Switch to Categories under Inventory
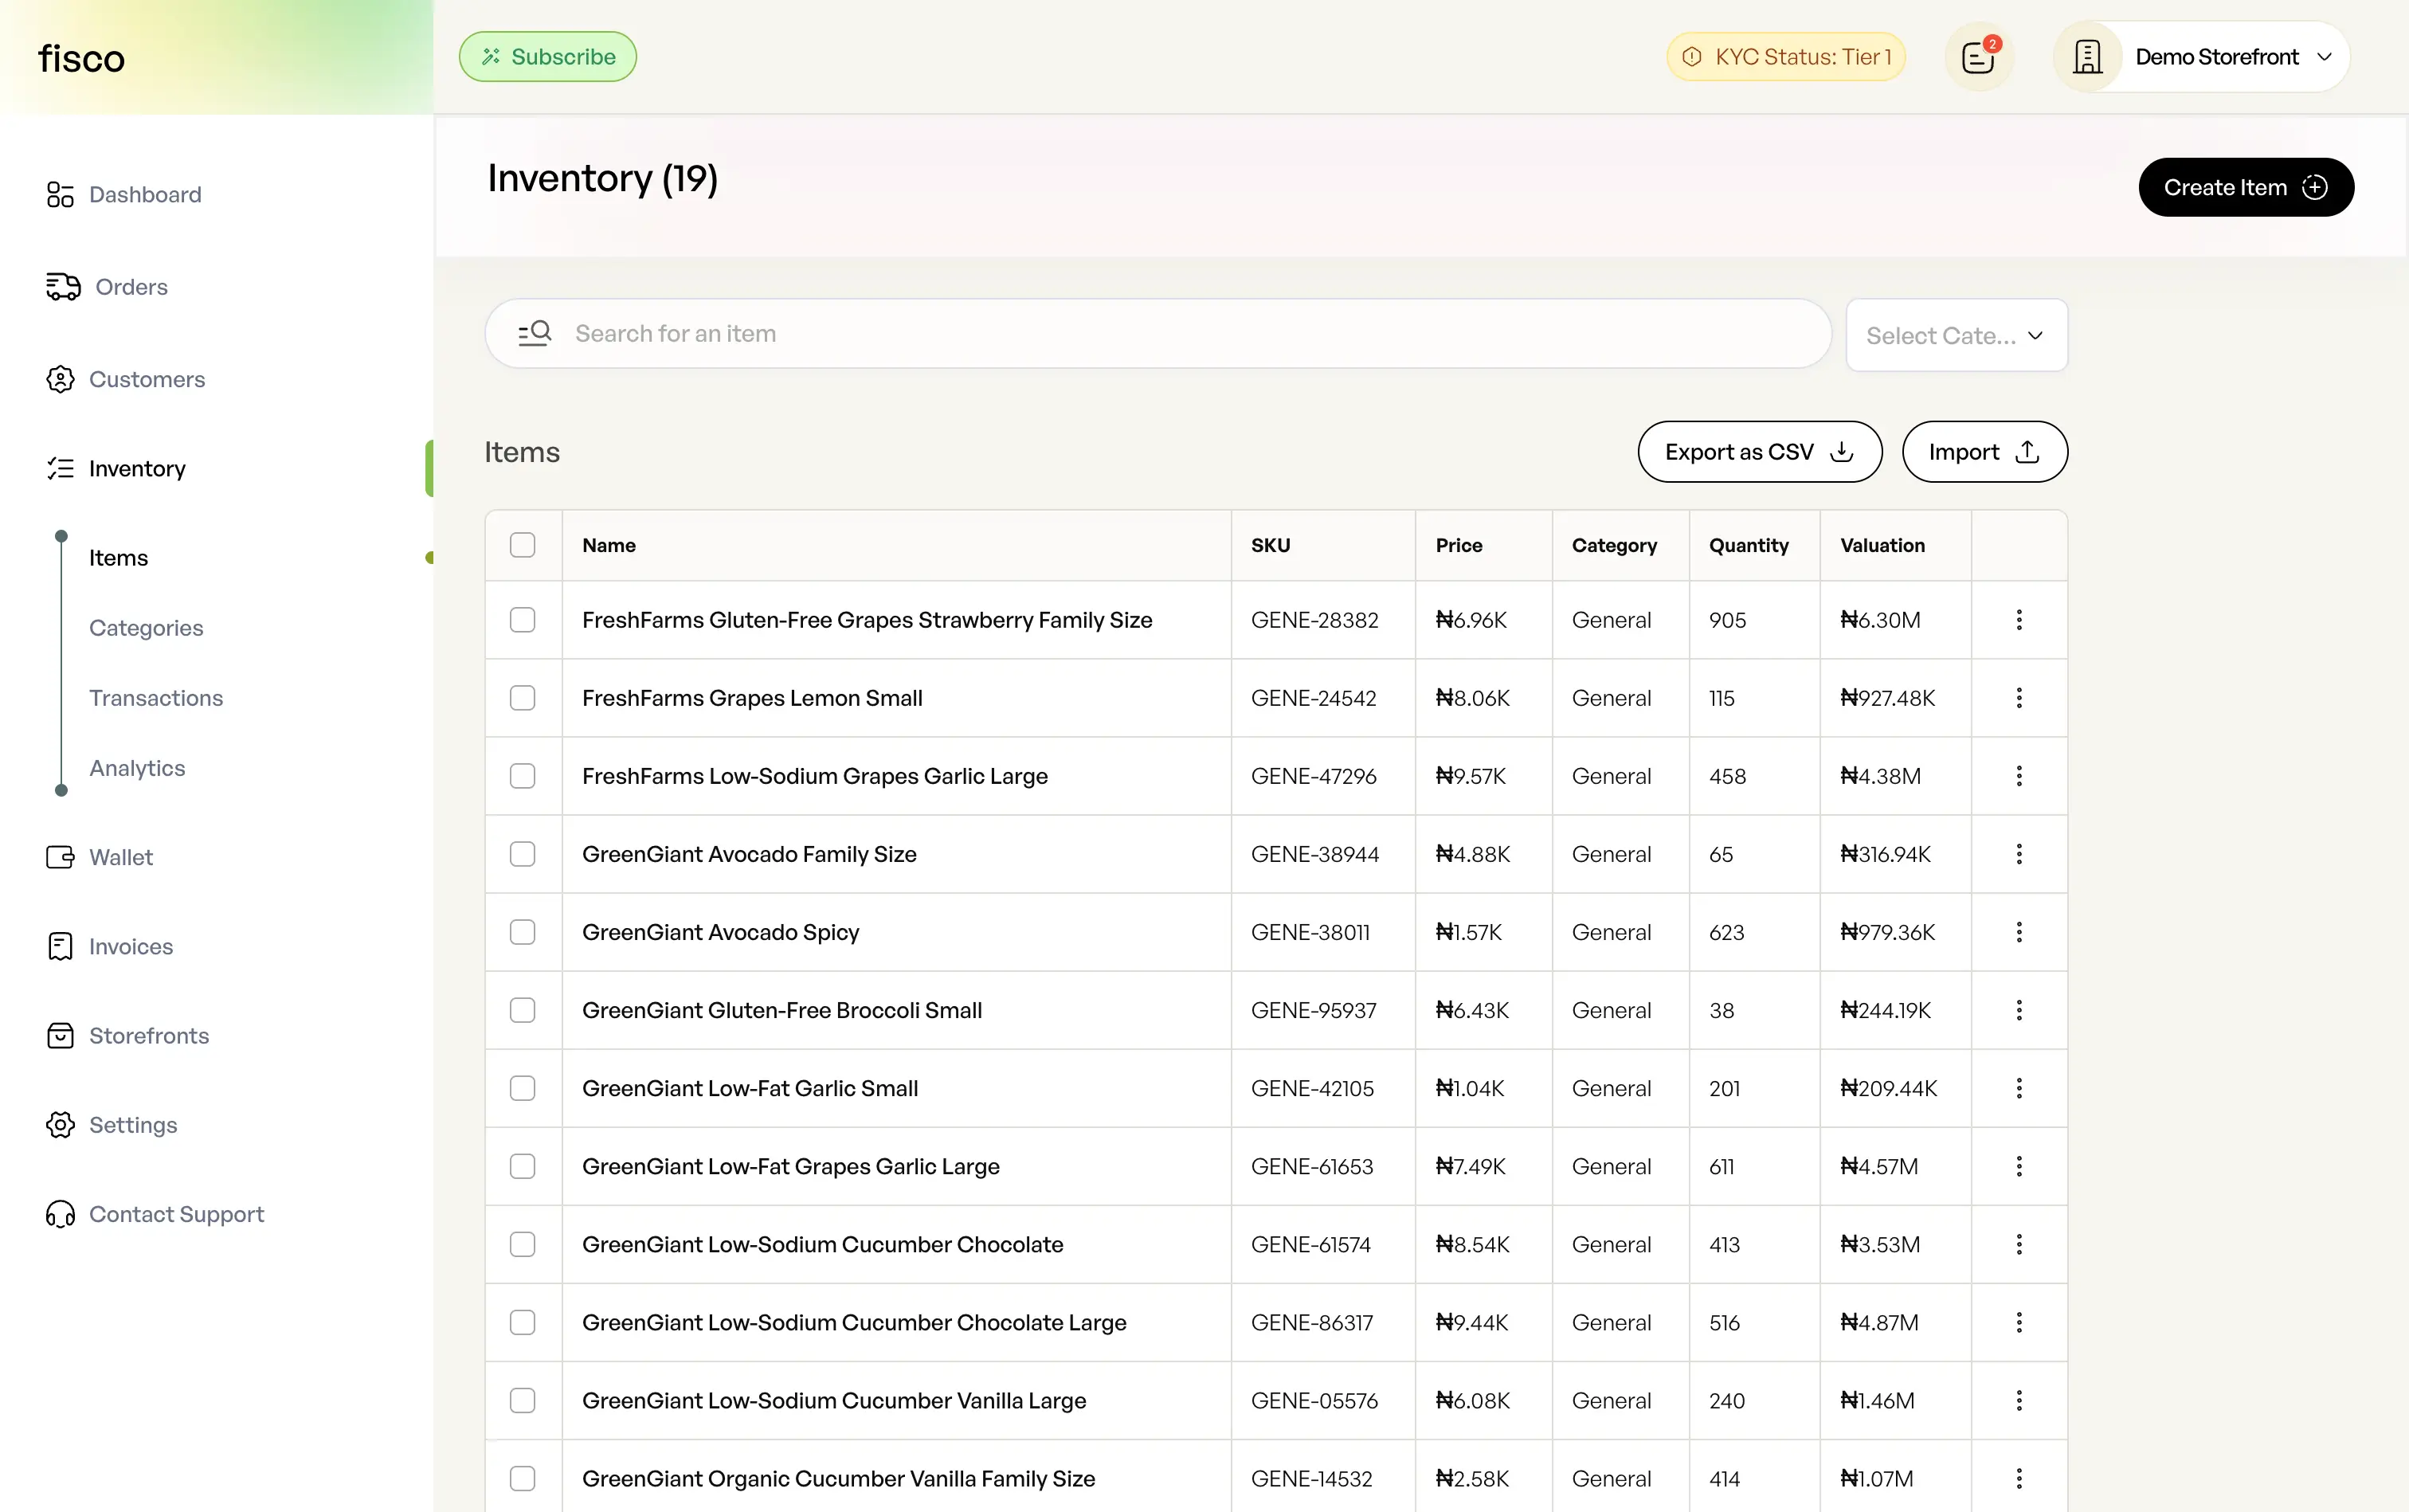The height and width of the screenshot is (1512, 2409). (x=146, y=628)
